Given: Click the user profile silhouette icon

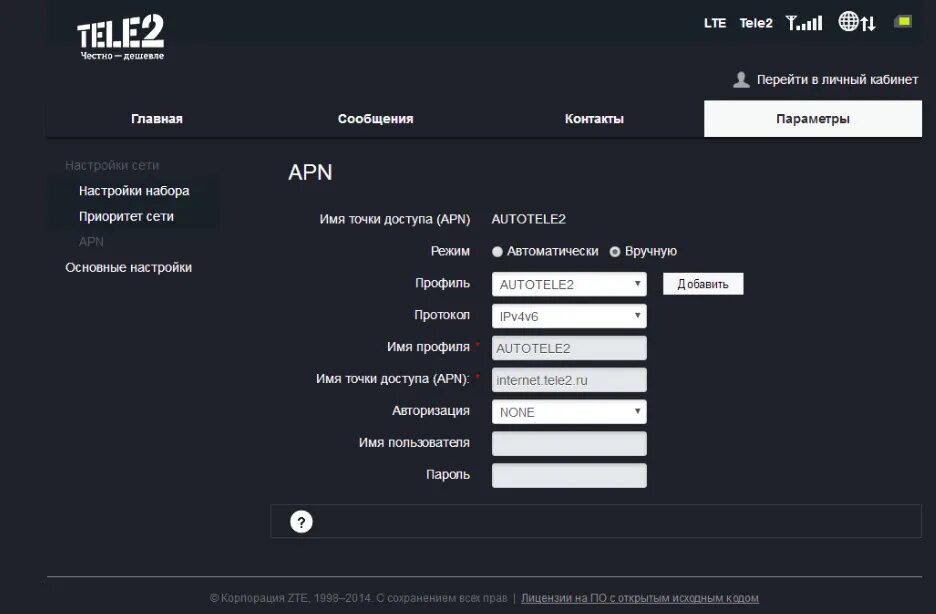Looking at the screenshot, I should [741, 79].
